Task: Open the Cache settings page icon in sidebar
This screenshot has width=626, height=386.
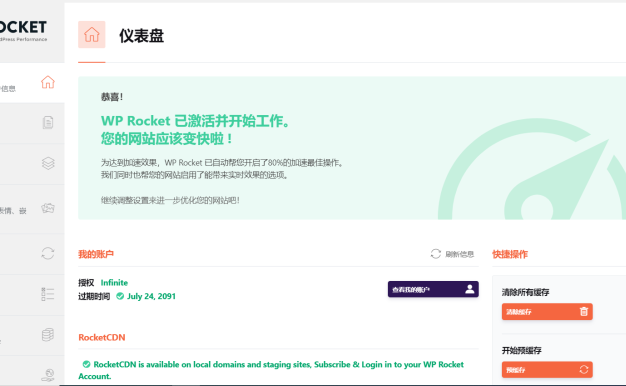Action: tap(48, 123)
